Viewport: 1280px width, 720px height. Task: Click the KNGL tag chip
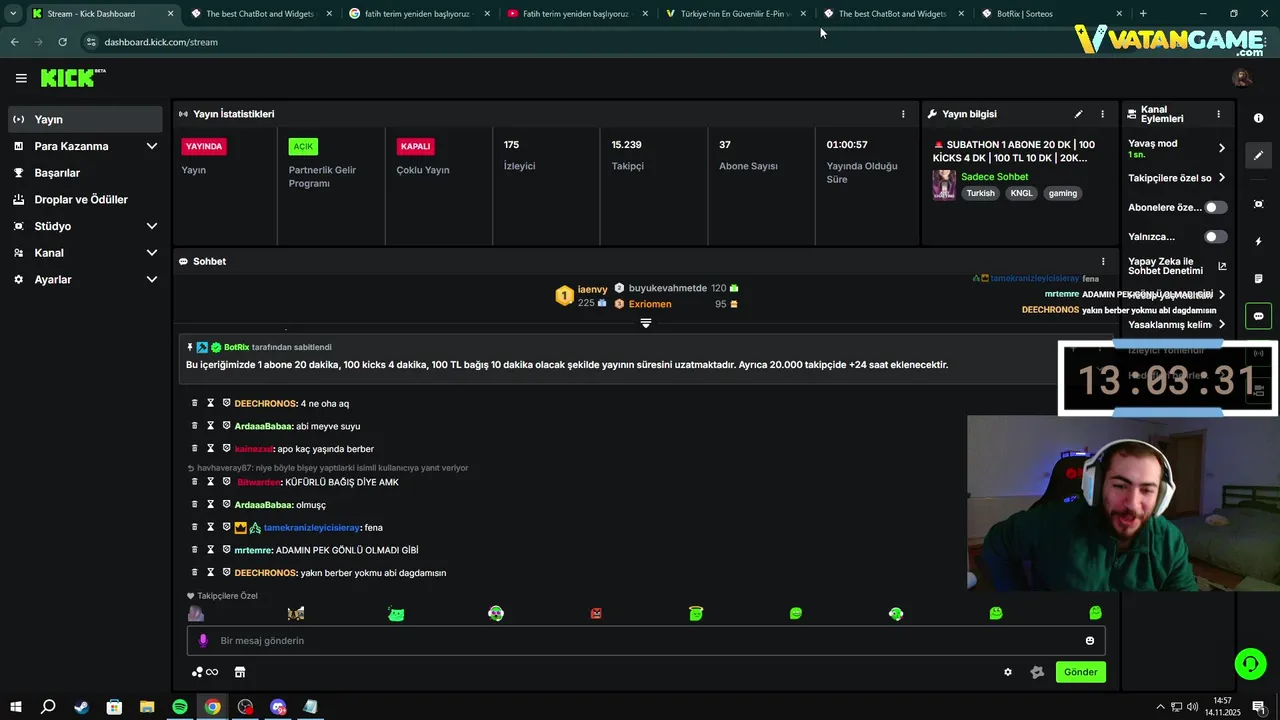[1021, 193]
